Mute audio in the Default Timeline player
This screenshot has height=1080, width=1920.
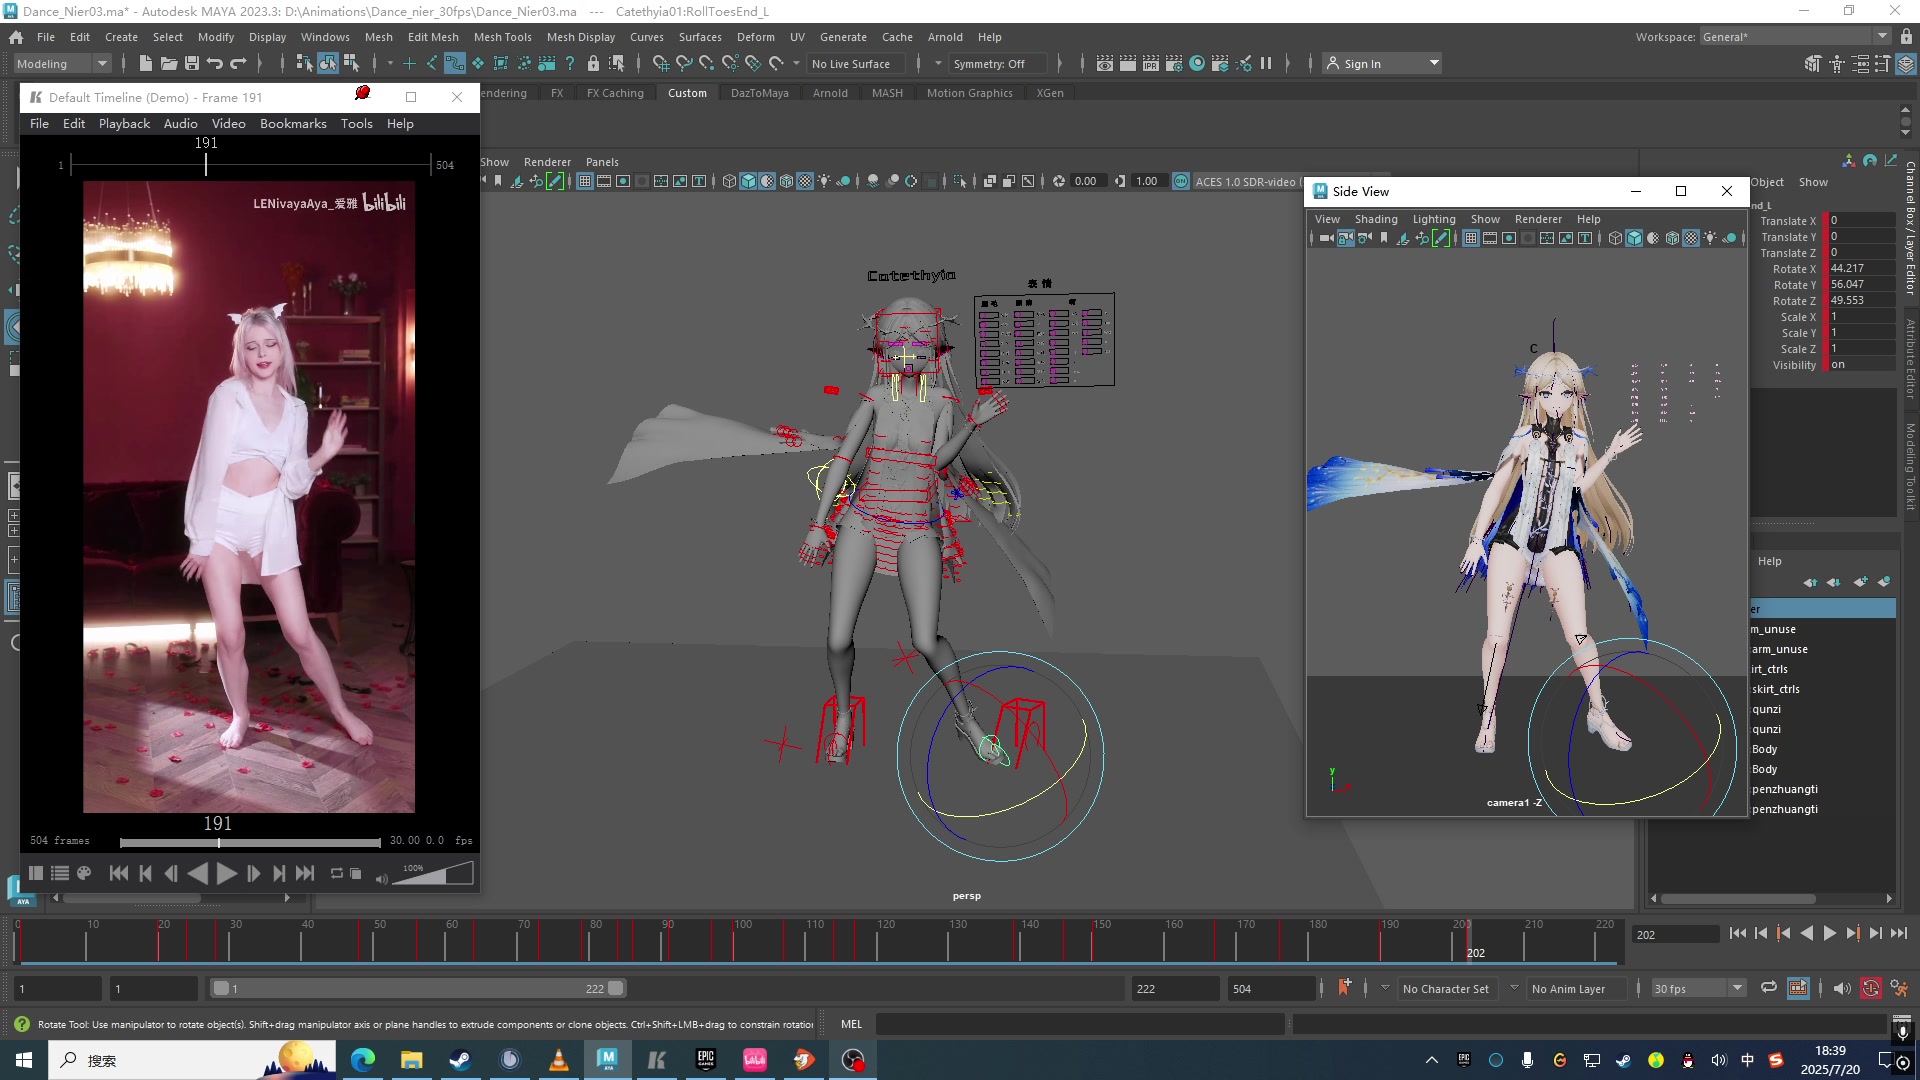click(x=381, y=877)
